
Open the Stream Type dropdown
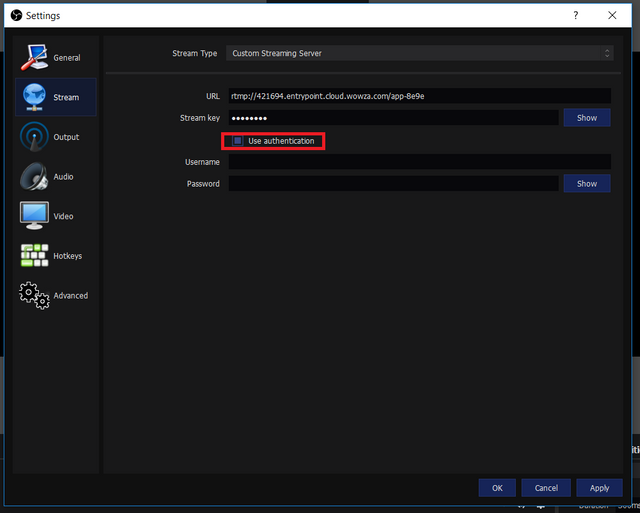pos(420,53)
